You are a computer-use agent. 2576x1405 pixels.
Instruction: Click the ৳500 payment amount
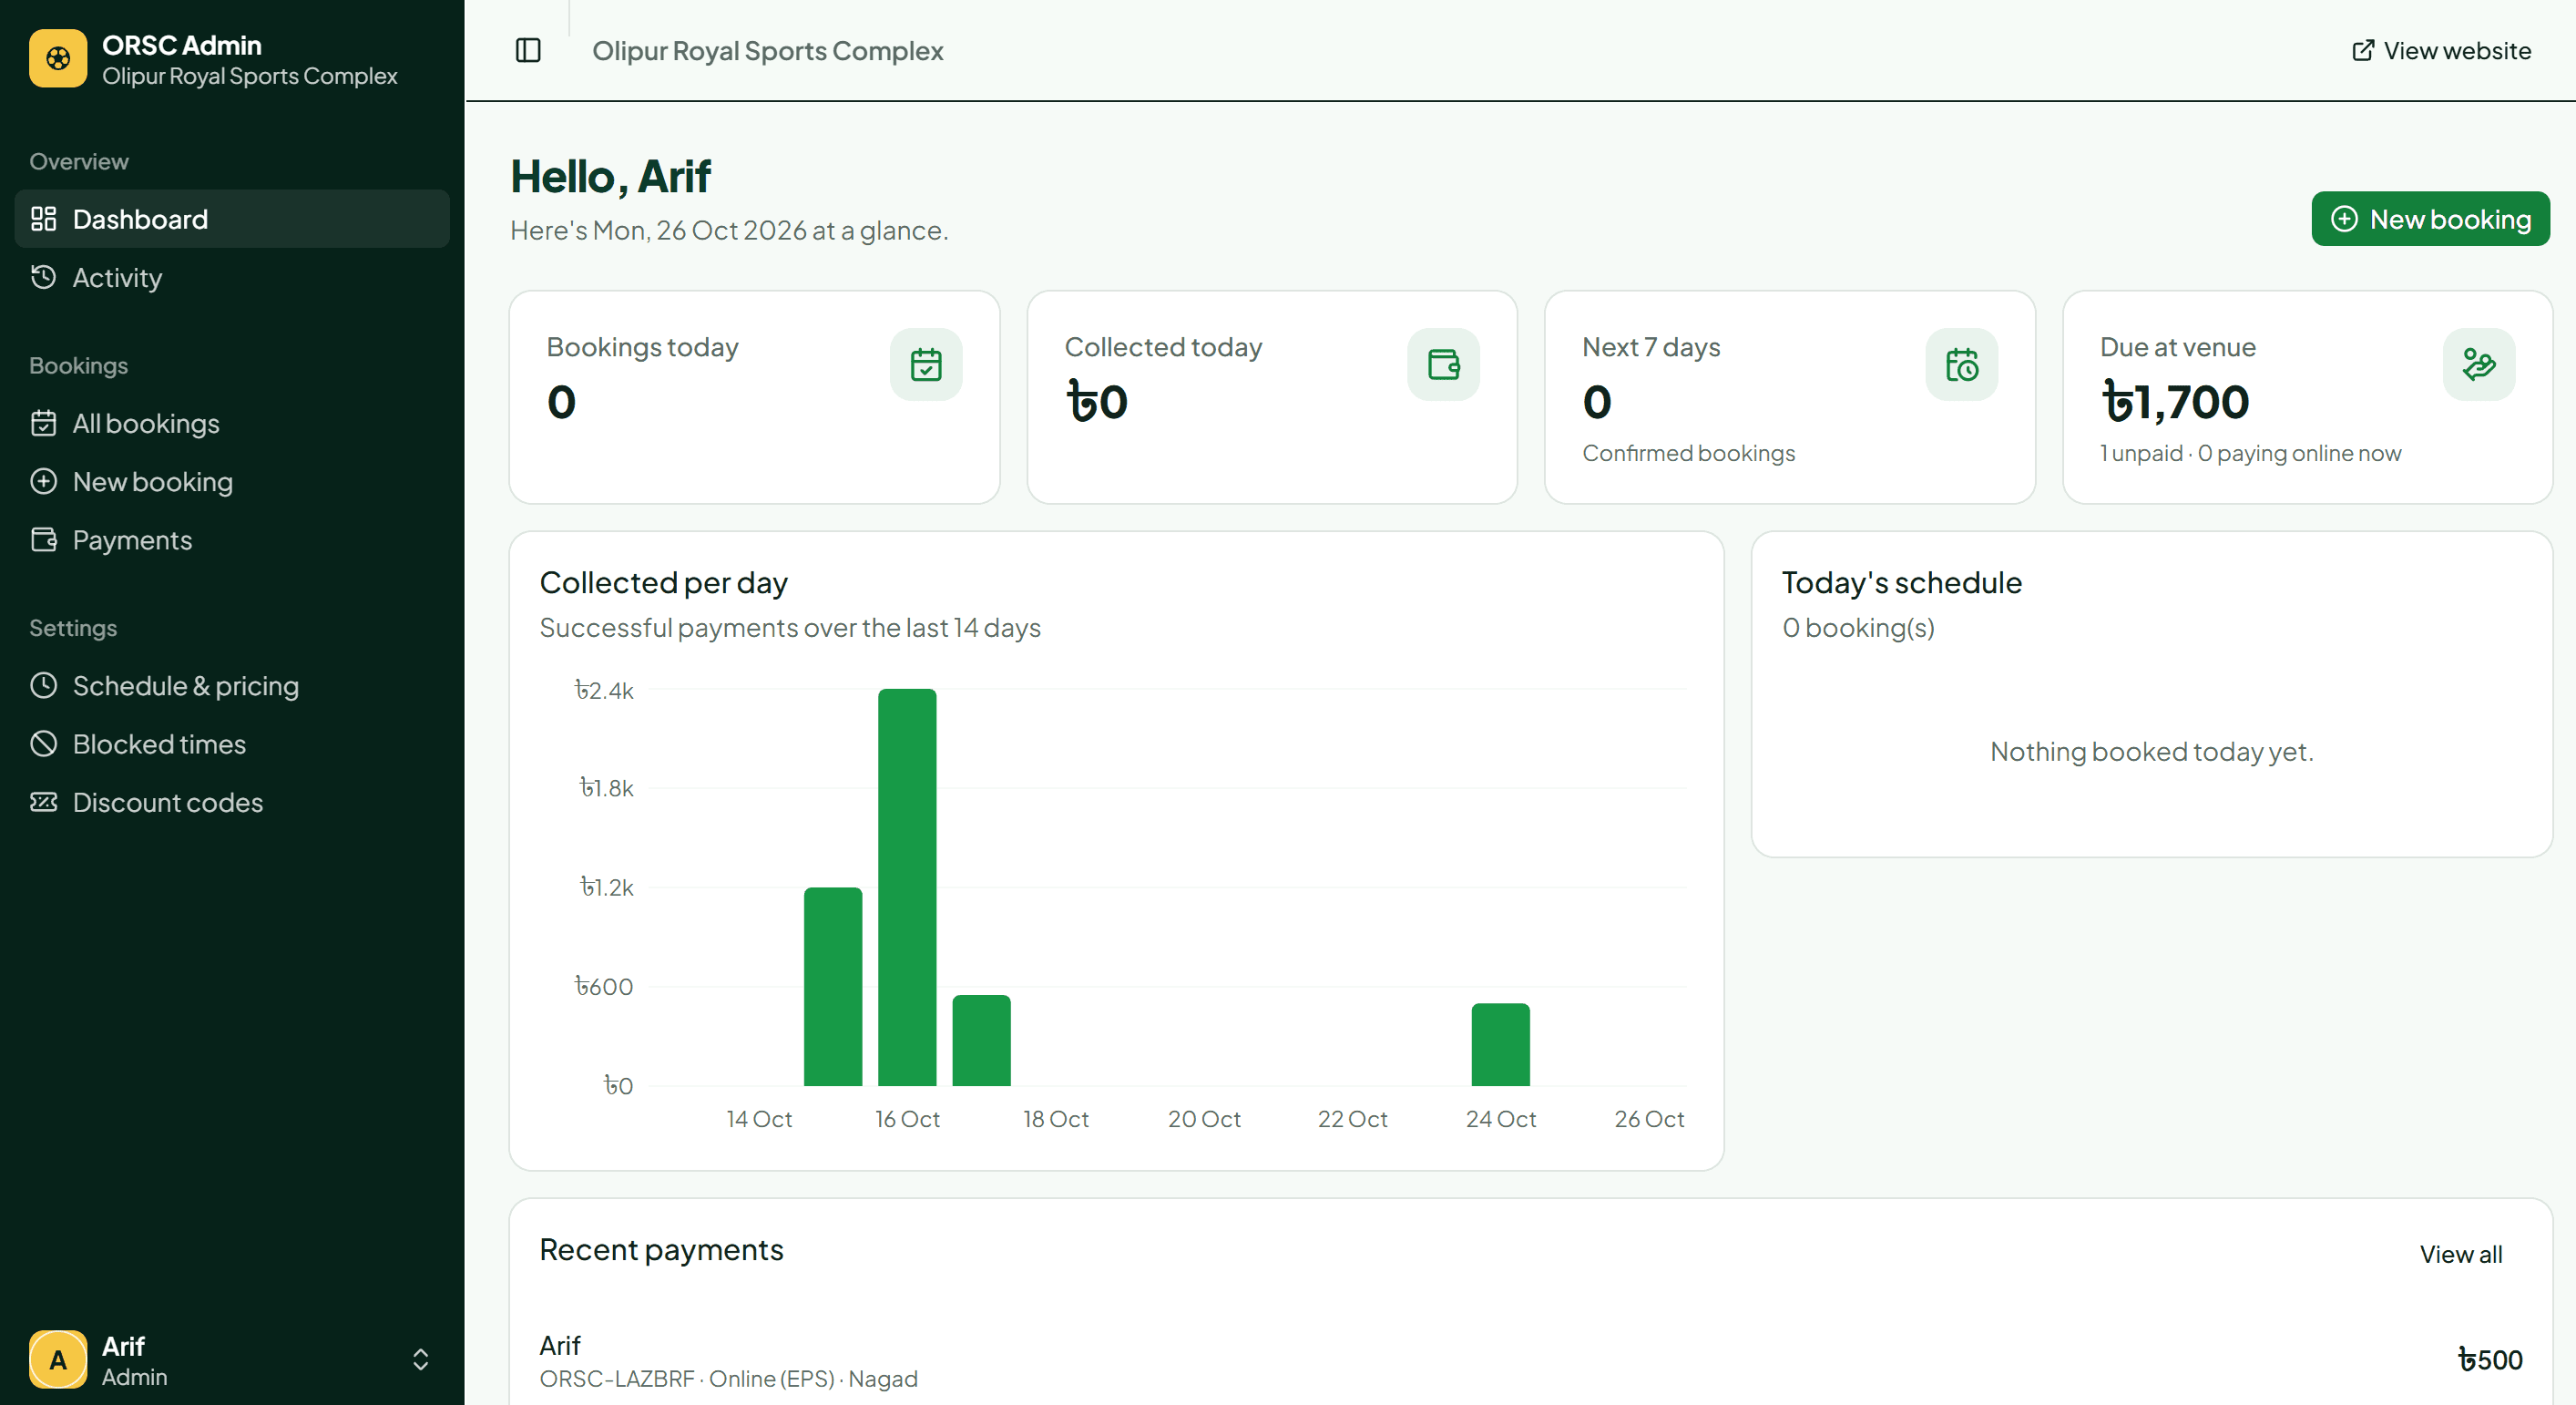tap(2490, 1360)
